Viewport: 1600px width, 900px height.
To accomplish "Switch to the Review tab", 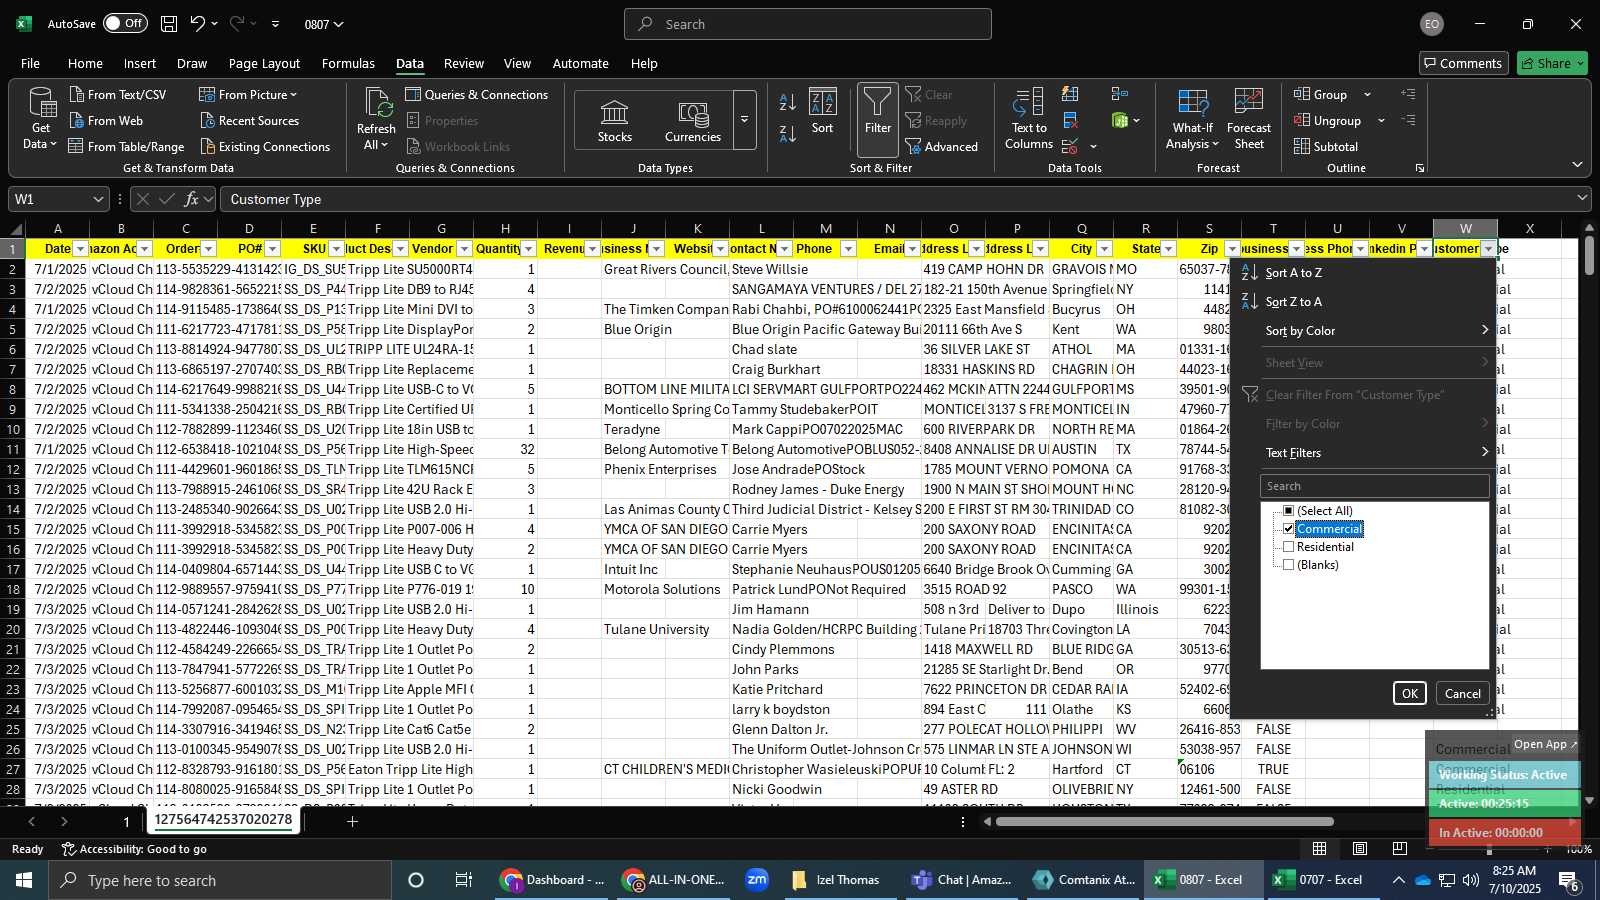I will coord(464,63).
